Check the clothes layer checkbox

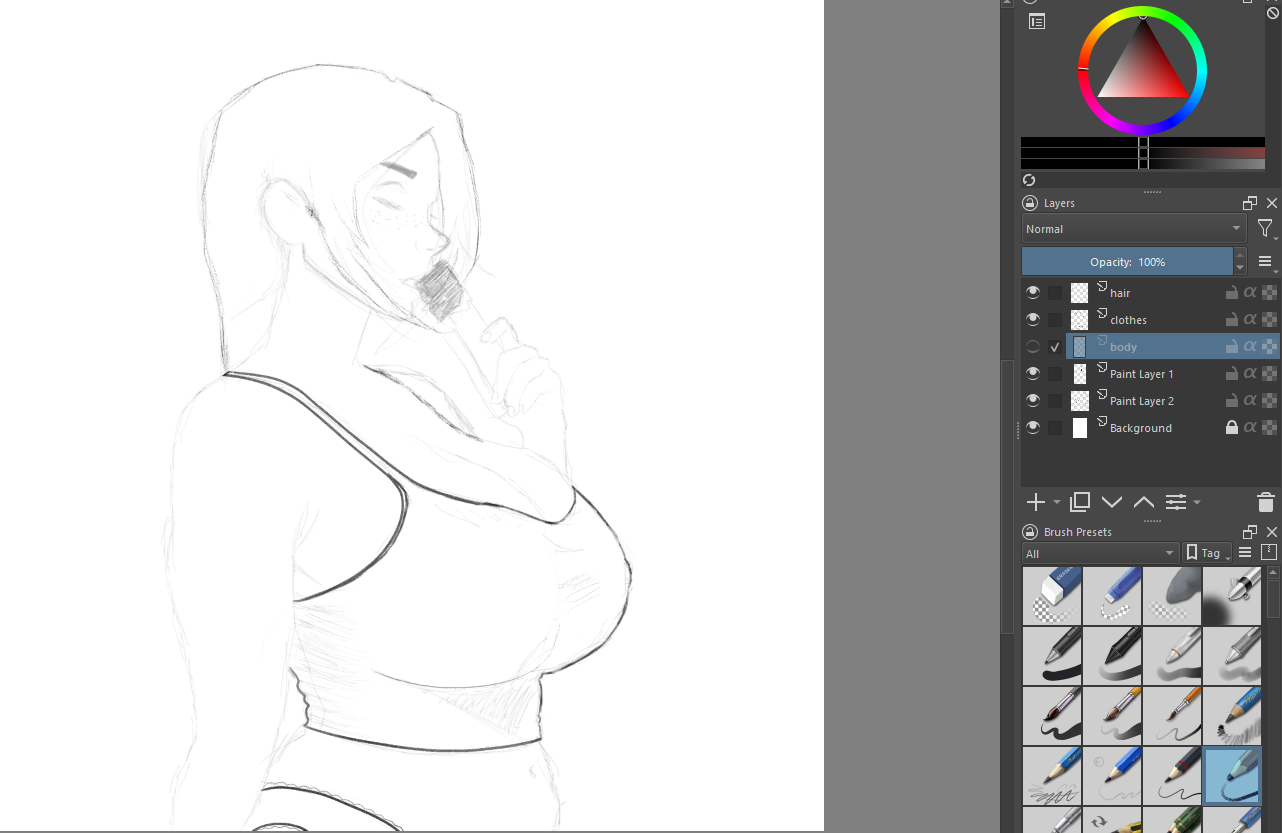[1055, 320]
